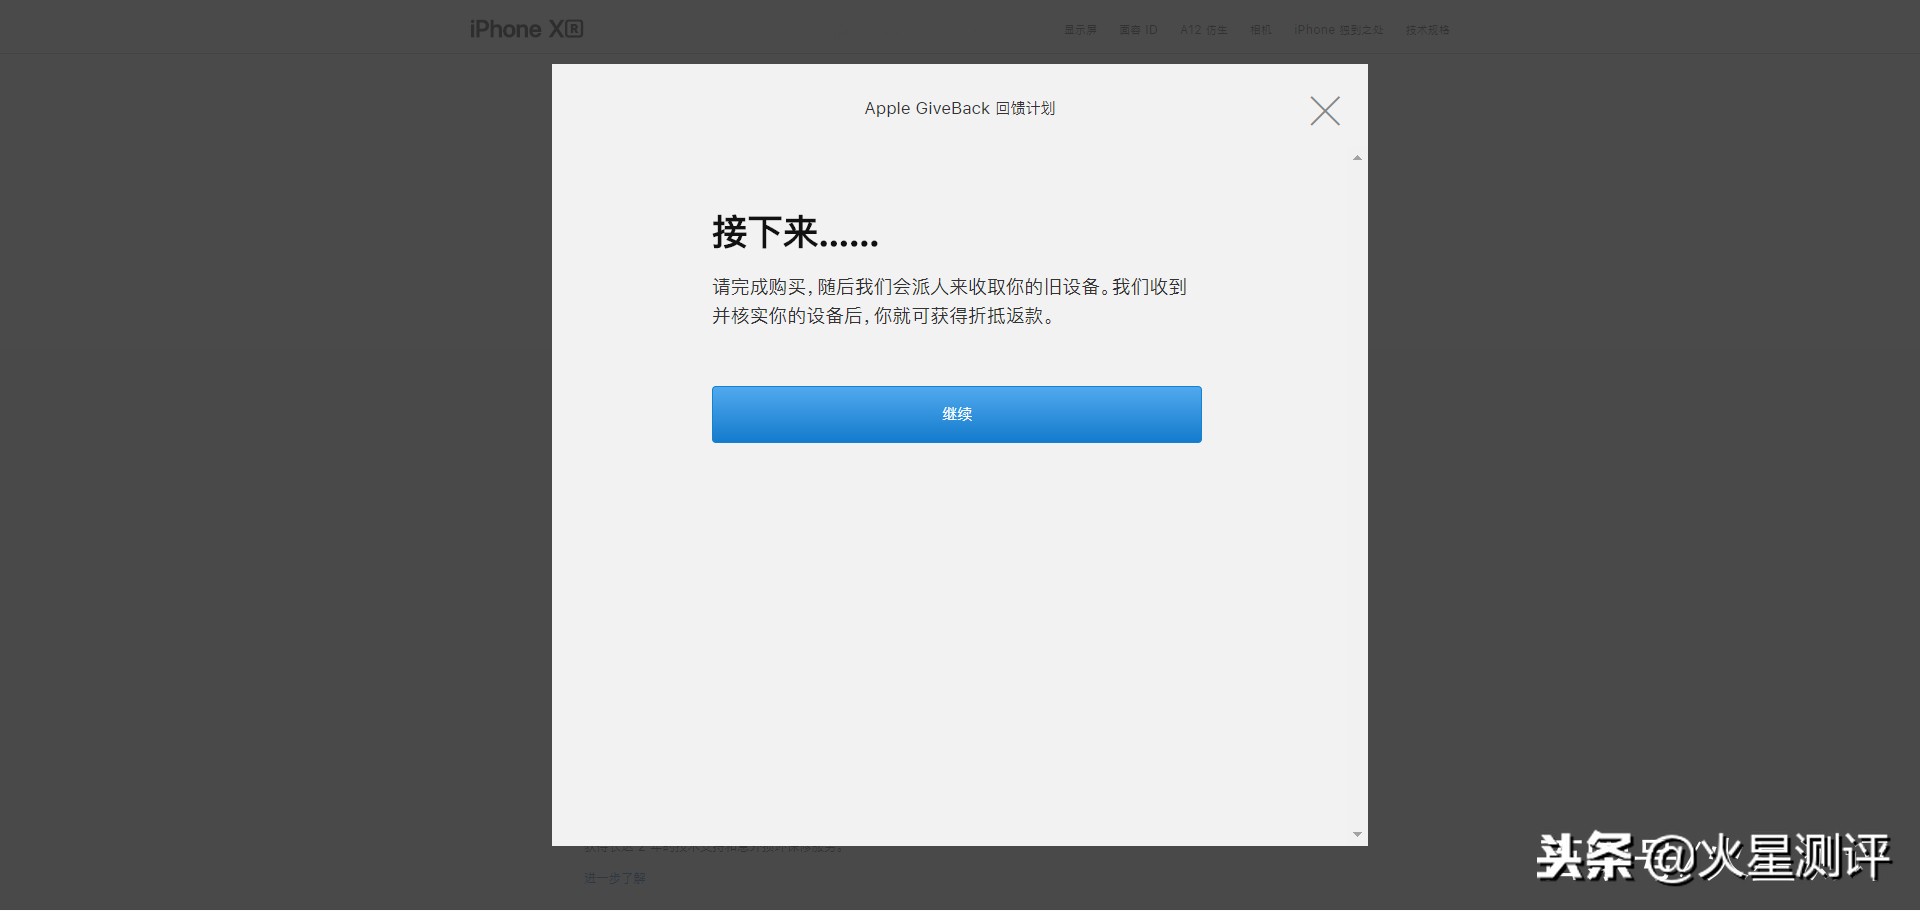Click the scrollbar down arrow

coord(1356,833)
